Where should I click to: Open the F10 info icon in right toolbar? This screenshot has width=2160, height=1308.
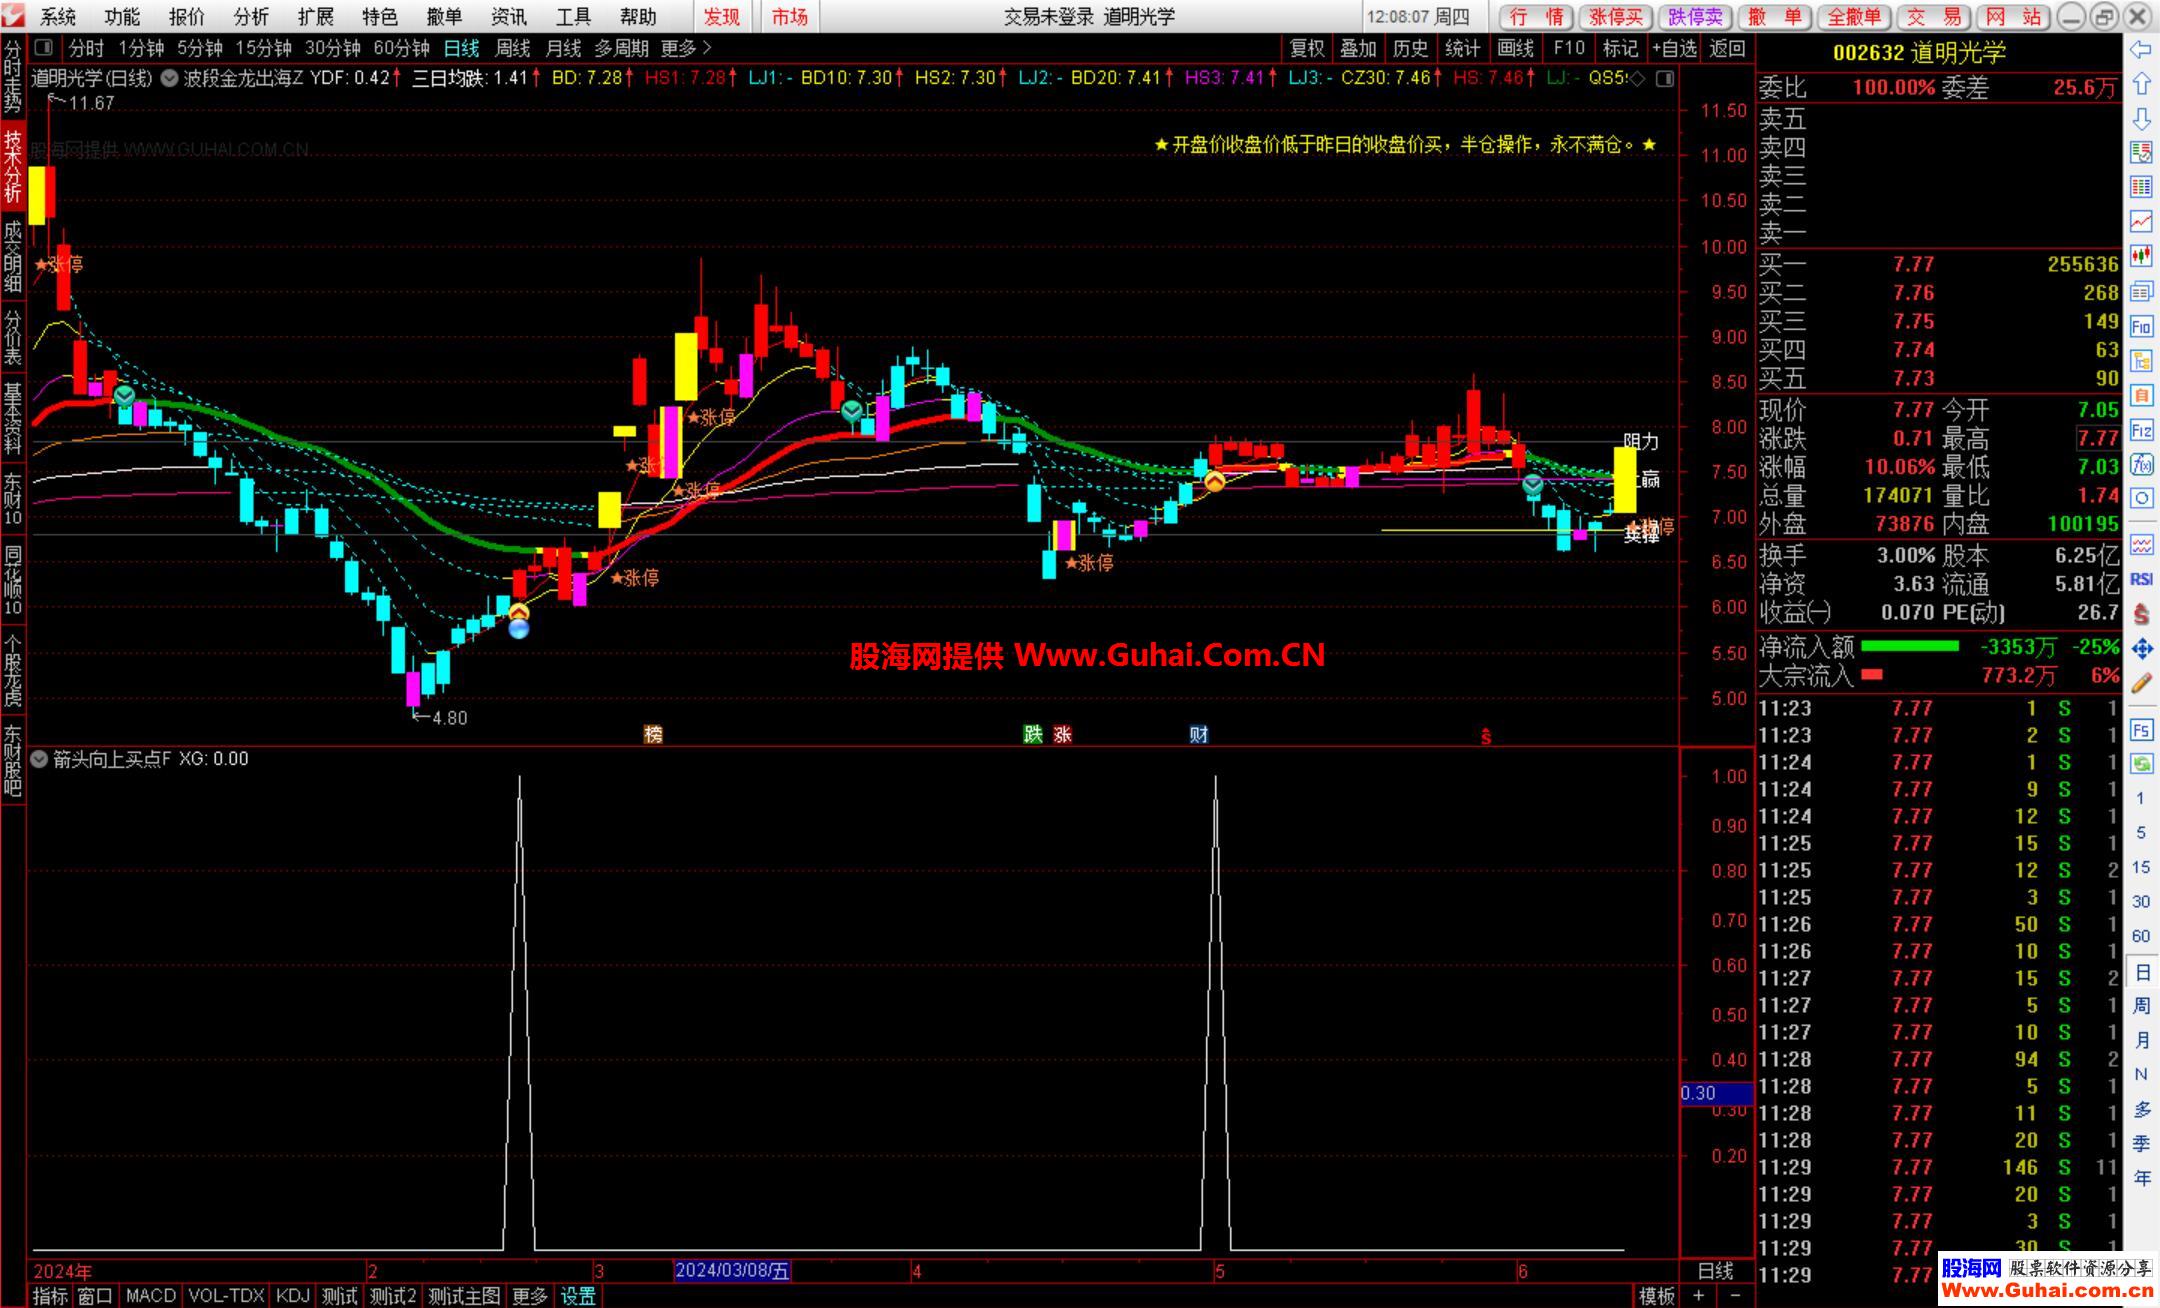pyautogui.click(x=2141, y=326)
